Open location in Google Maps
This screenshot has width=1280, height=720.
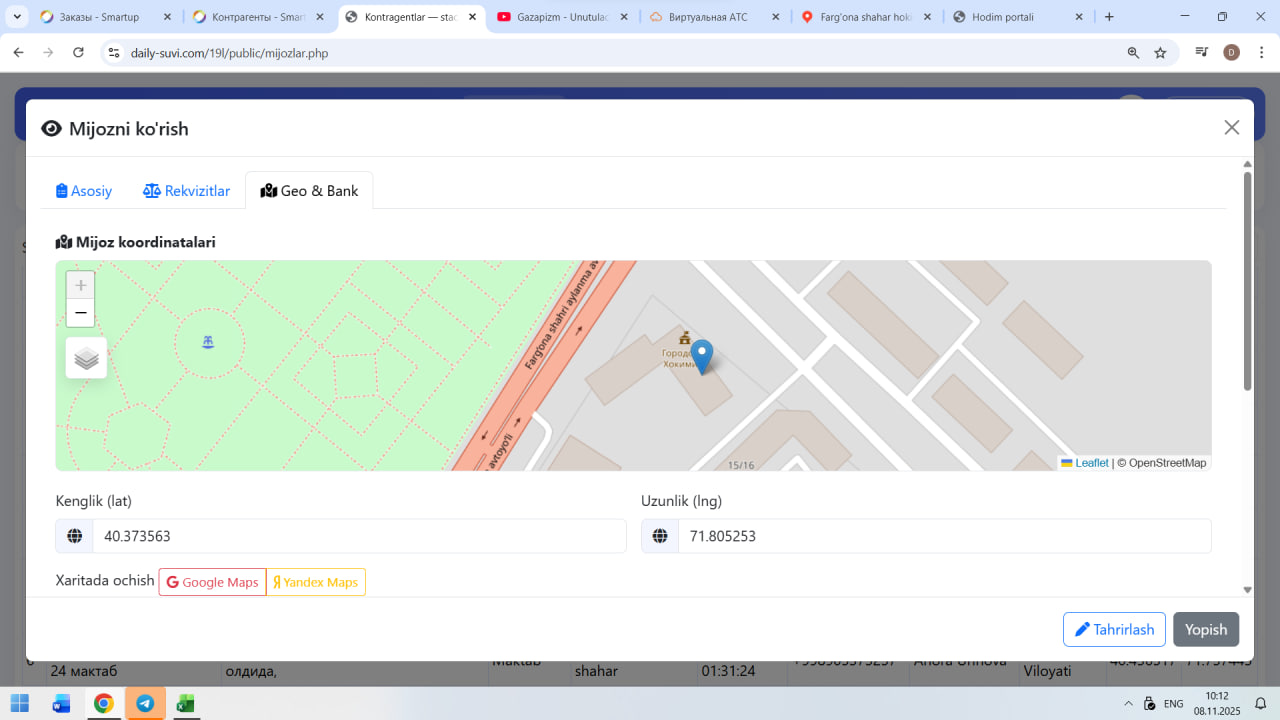[x=212, y=582]
